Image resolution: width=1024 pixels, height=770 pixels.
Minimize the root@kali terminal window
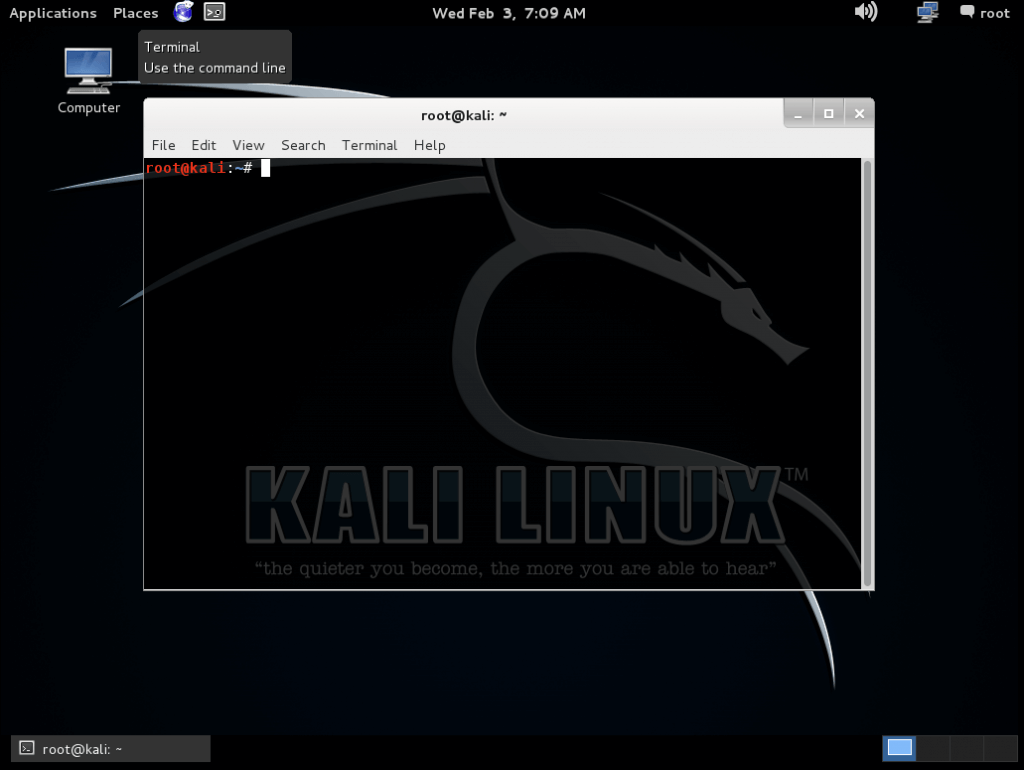(x=798, y=114)
